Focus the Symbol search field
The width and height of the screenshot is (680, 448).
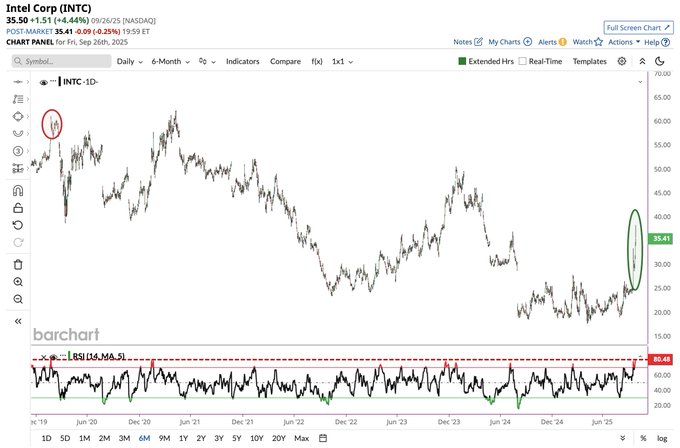[x=62, y=61]
